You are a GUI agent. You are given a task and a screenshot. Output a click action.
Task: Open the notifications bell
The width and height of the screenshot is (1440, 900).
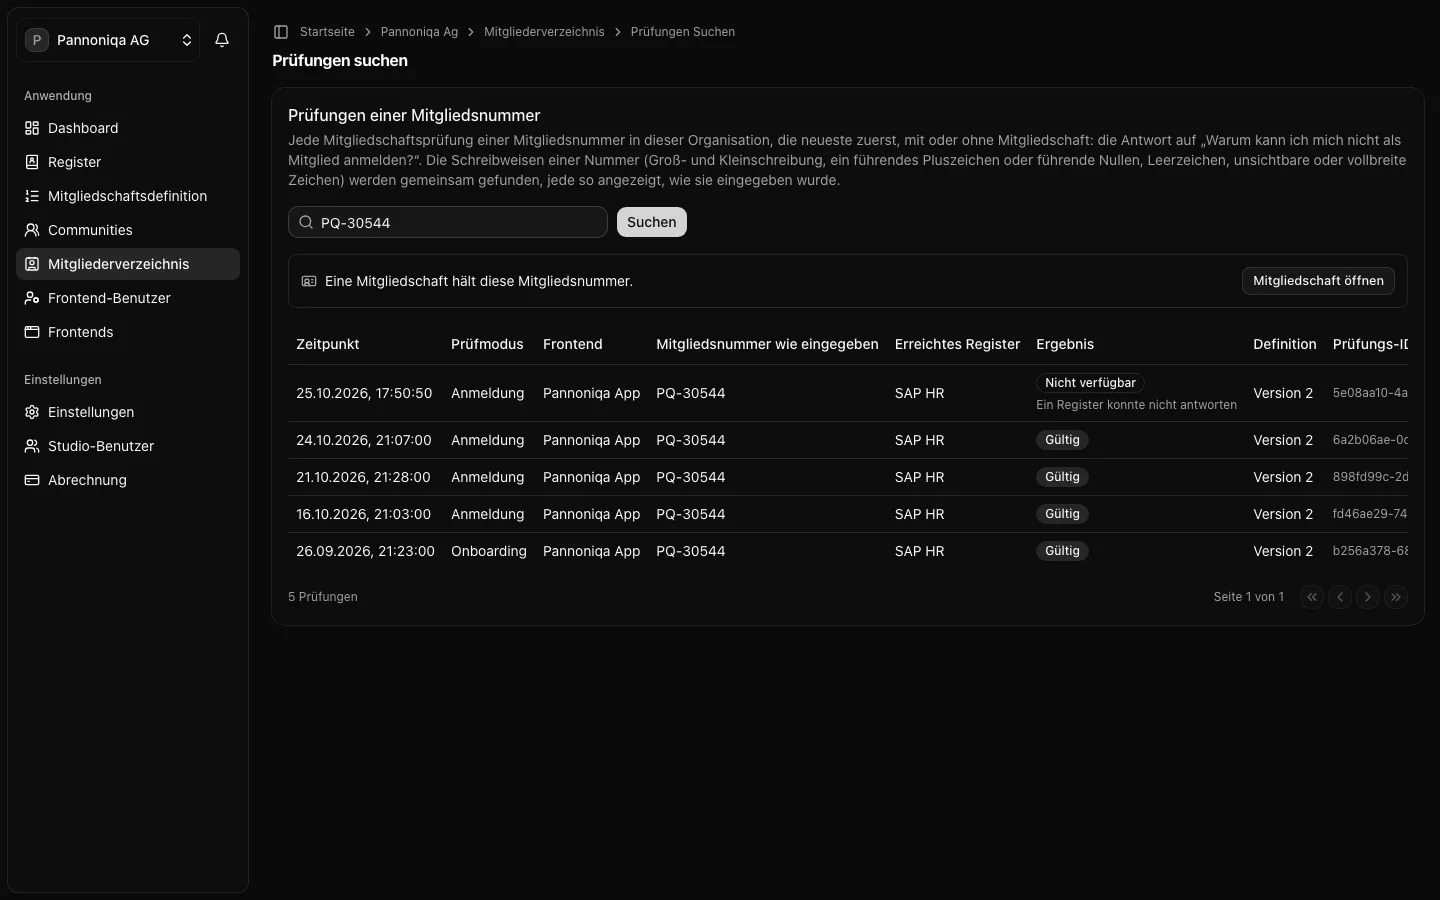(222, 40)
